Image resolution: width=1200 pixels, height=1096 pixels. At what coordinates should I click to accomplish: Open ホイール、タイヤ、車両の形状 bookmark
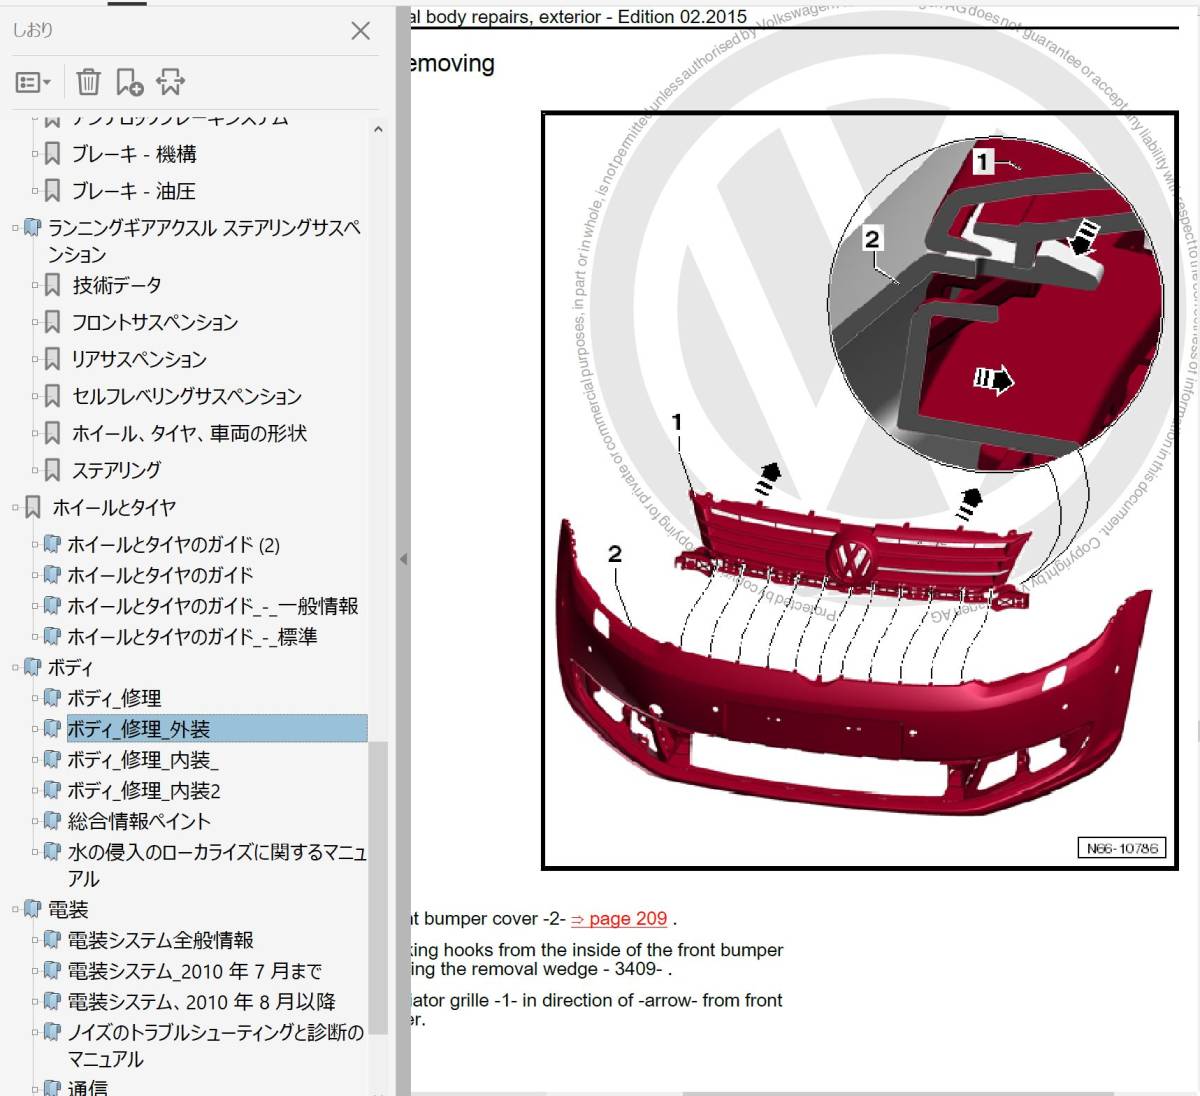pyautogui.click(x=189, y=433)
